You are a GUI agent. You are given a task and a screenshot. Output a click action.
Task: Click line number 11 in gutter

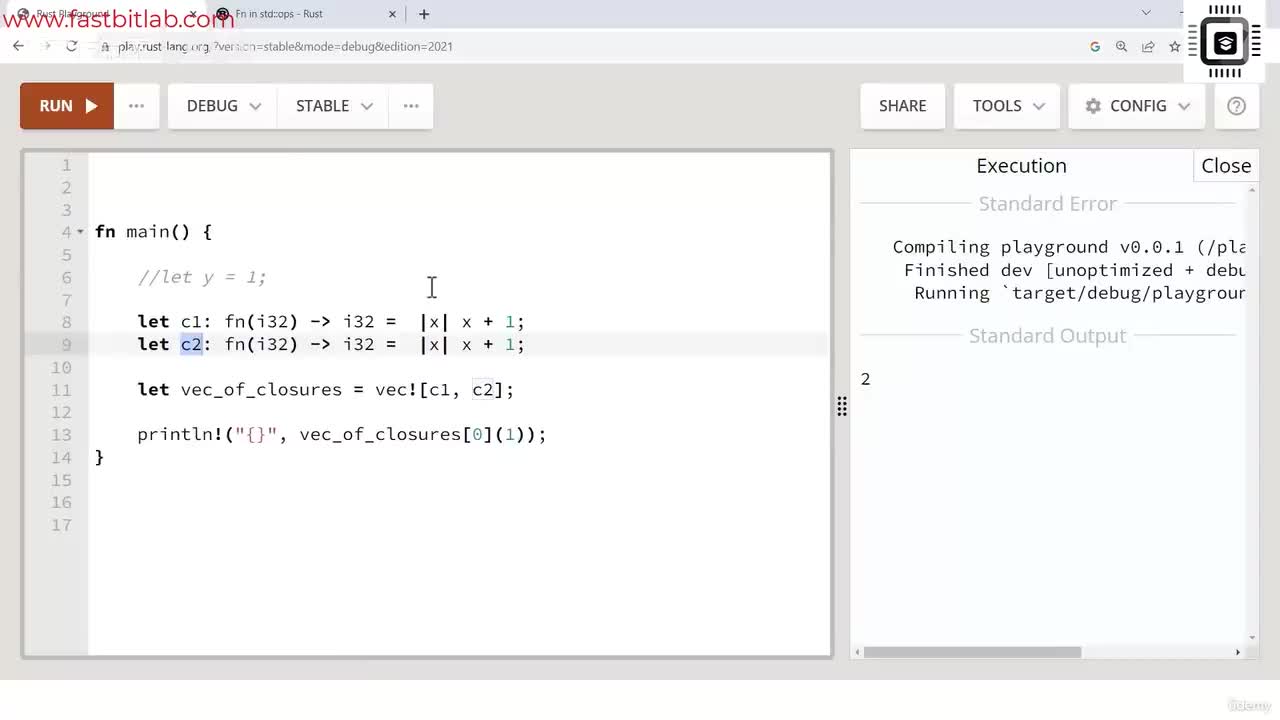click(62, 390)
